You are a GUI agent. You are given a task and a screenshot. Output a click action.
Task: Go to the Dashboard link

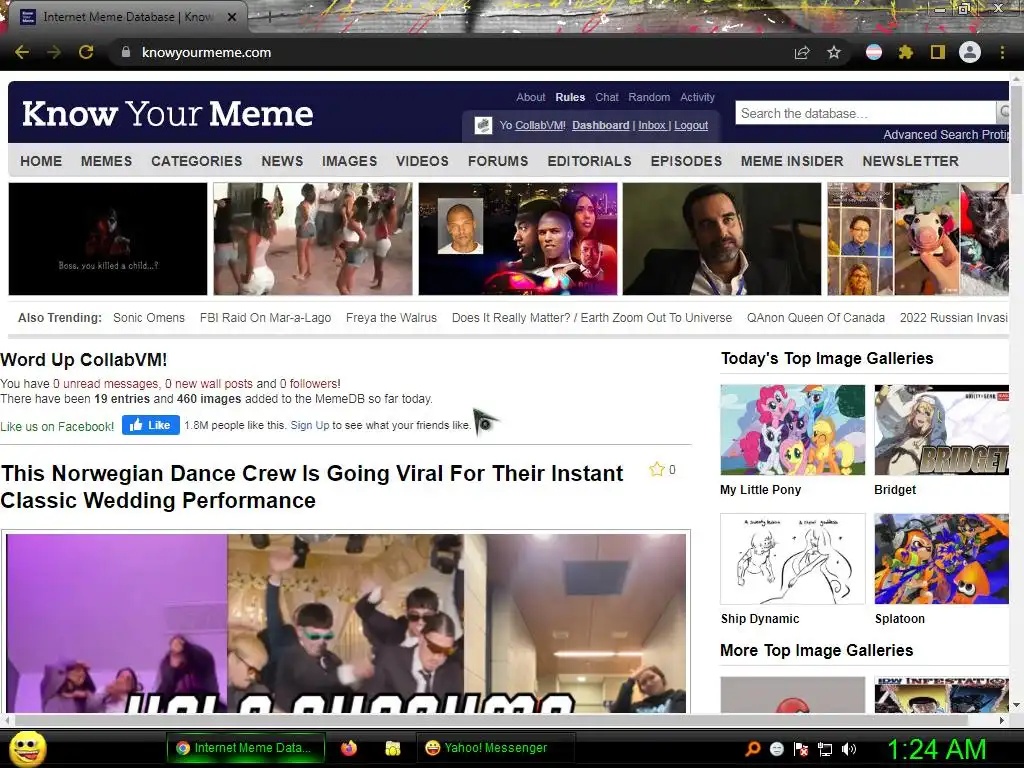(601, 125)
